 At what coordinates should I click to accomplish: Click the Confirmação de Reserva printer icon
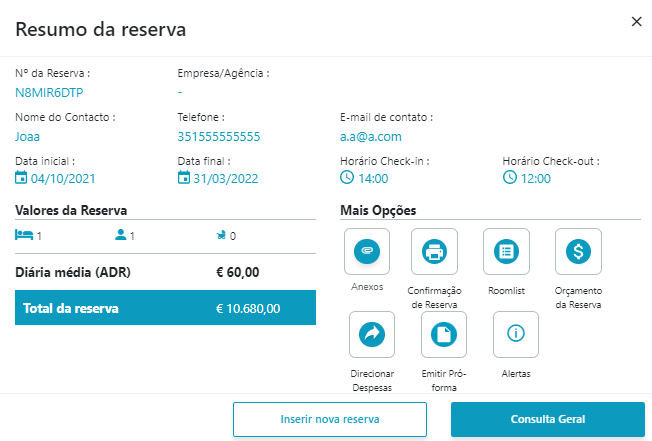tap(435, 252)
